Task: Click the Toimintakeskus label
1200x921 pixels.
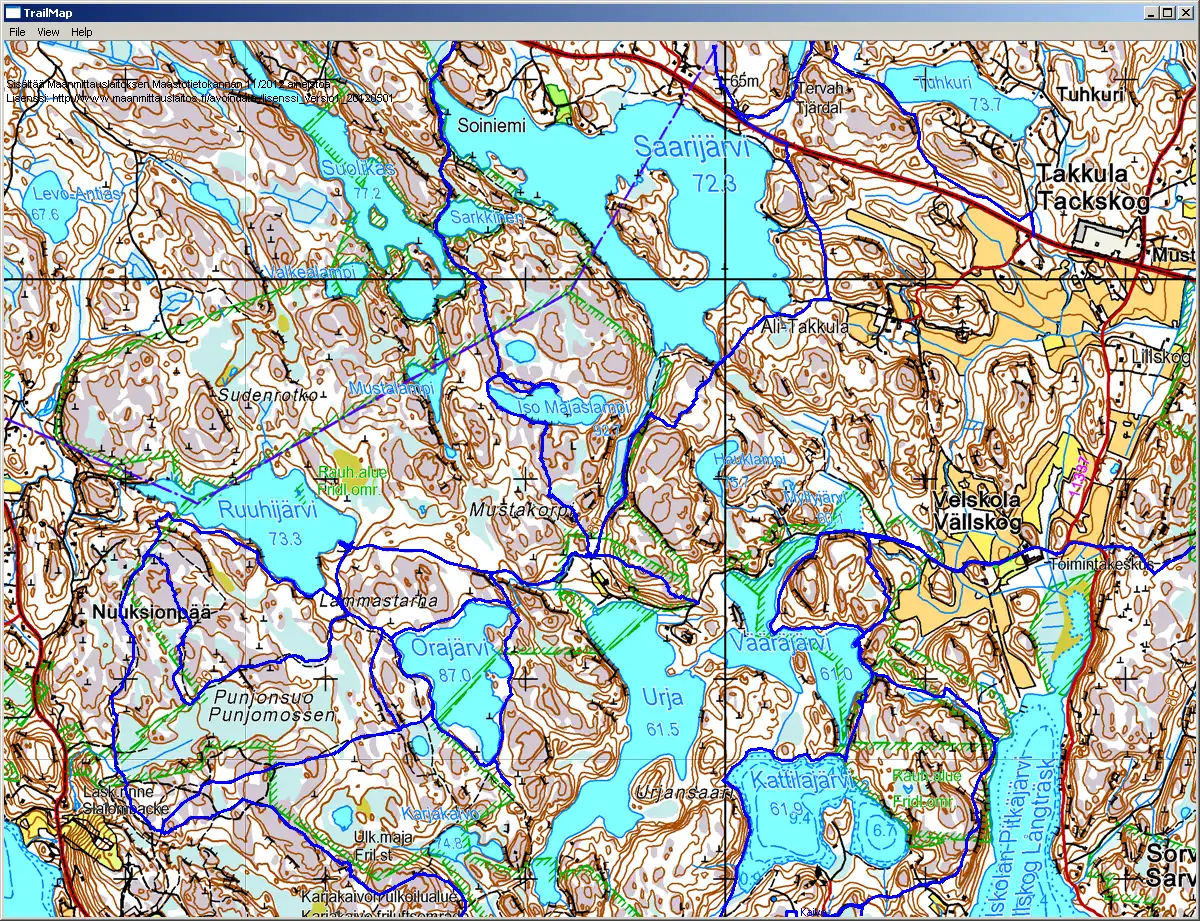Action: tap(1101, 564)
